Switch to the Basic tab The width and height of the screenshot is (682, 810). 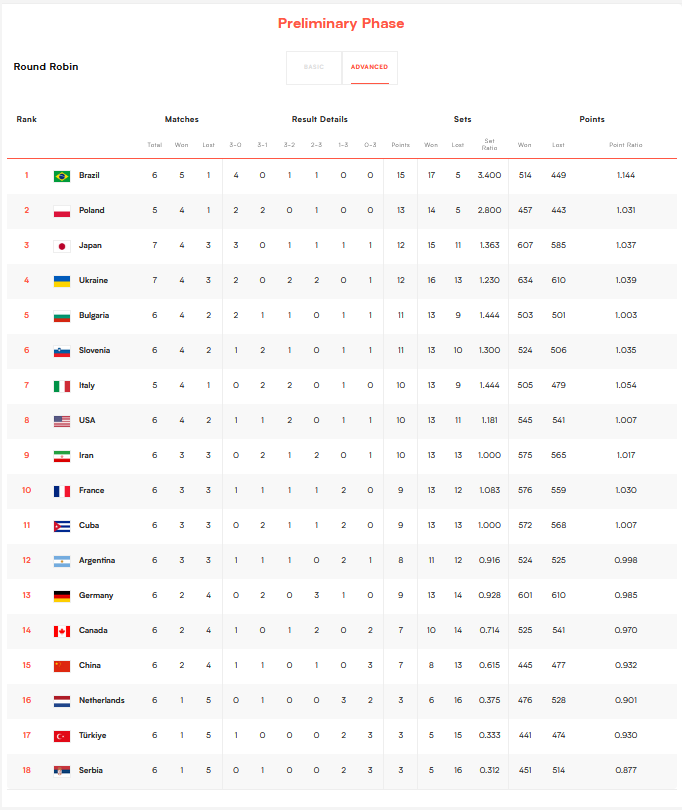tap(314, 67)
